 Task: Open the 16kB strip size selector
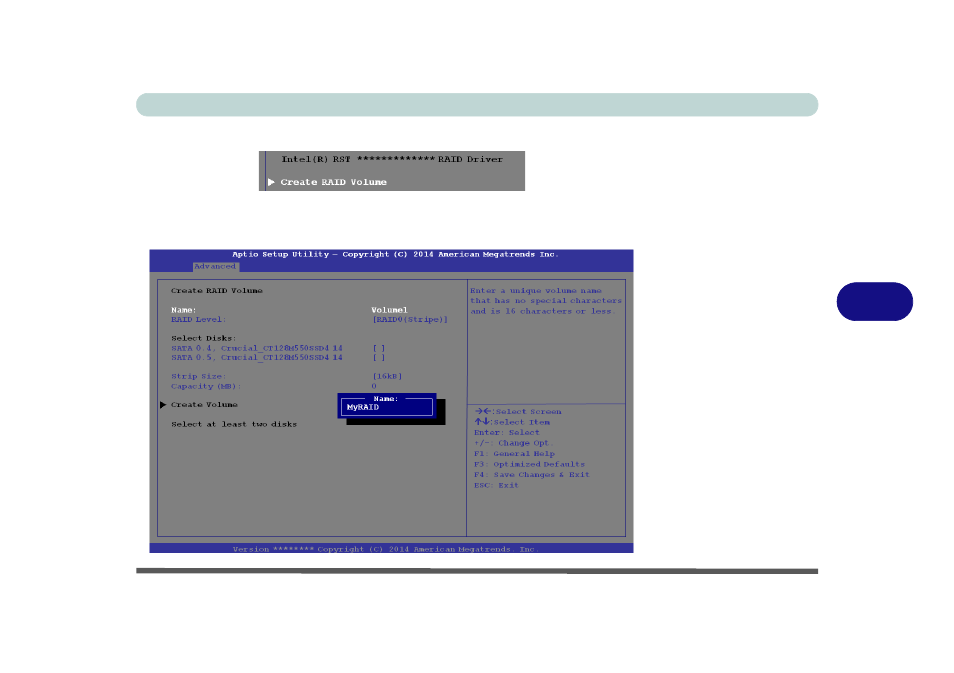pyautogui.click(x=386, y=376)
